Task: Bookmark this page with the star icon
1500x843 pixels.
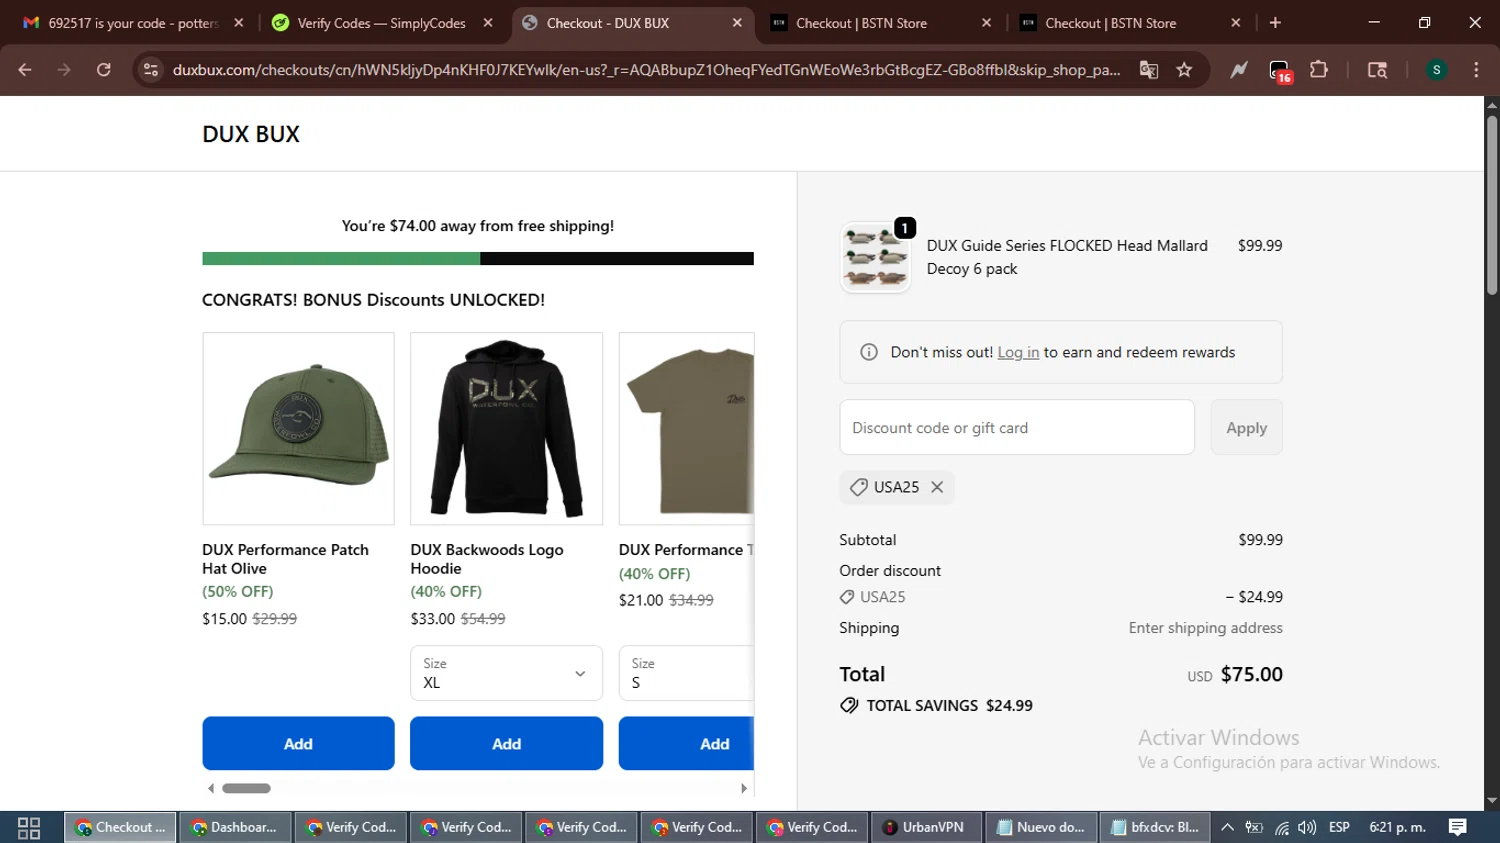Action: 1184,70
